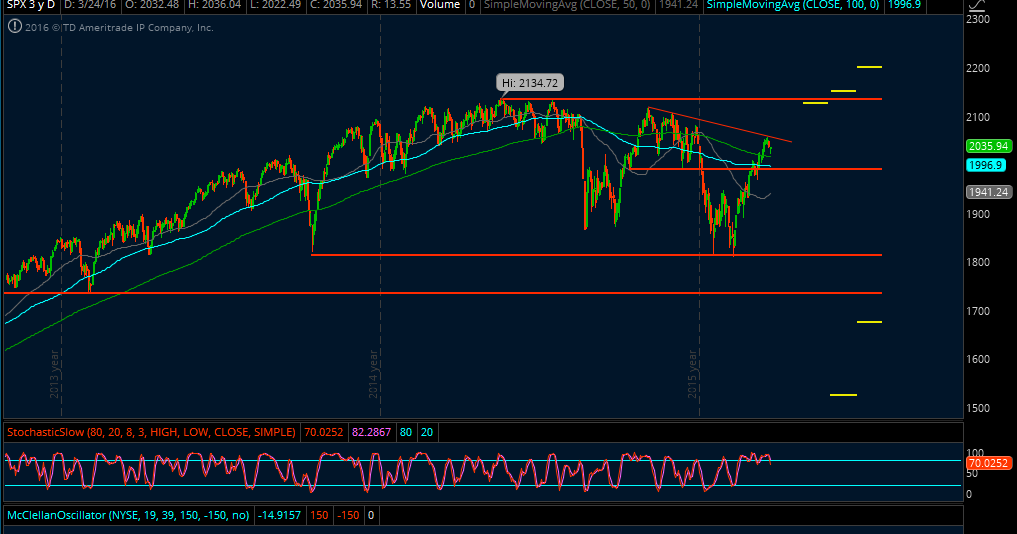The image size is (1017, 534).
Task: Click the 2015 year vertical label
Action: pyautogui.click(x=692, y=374)
